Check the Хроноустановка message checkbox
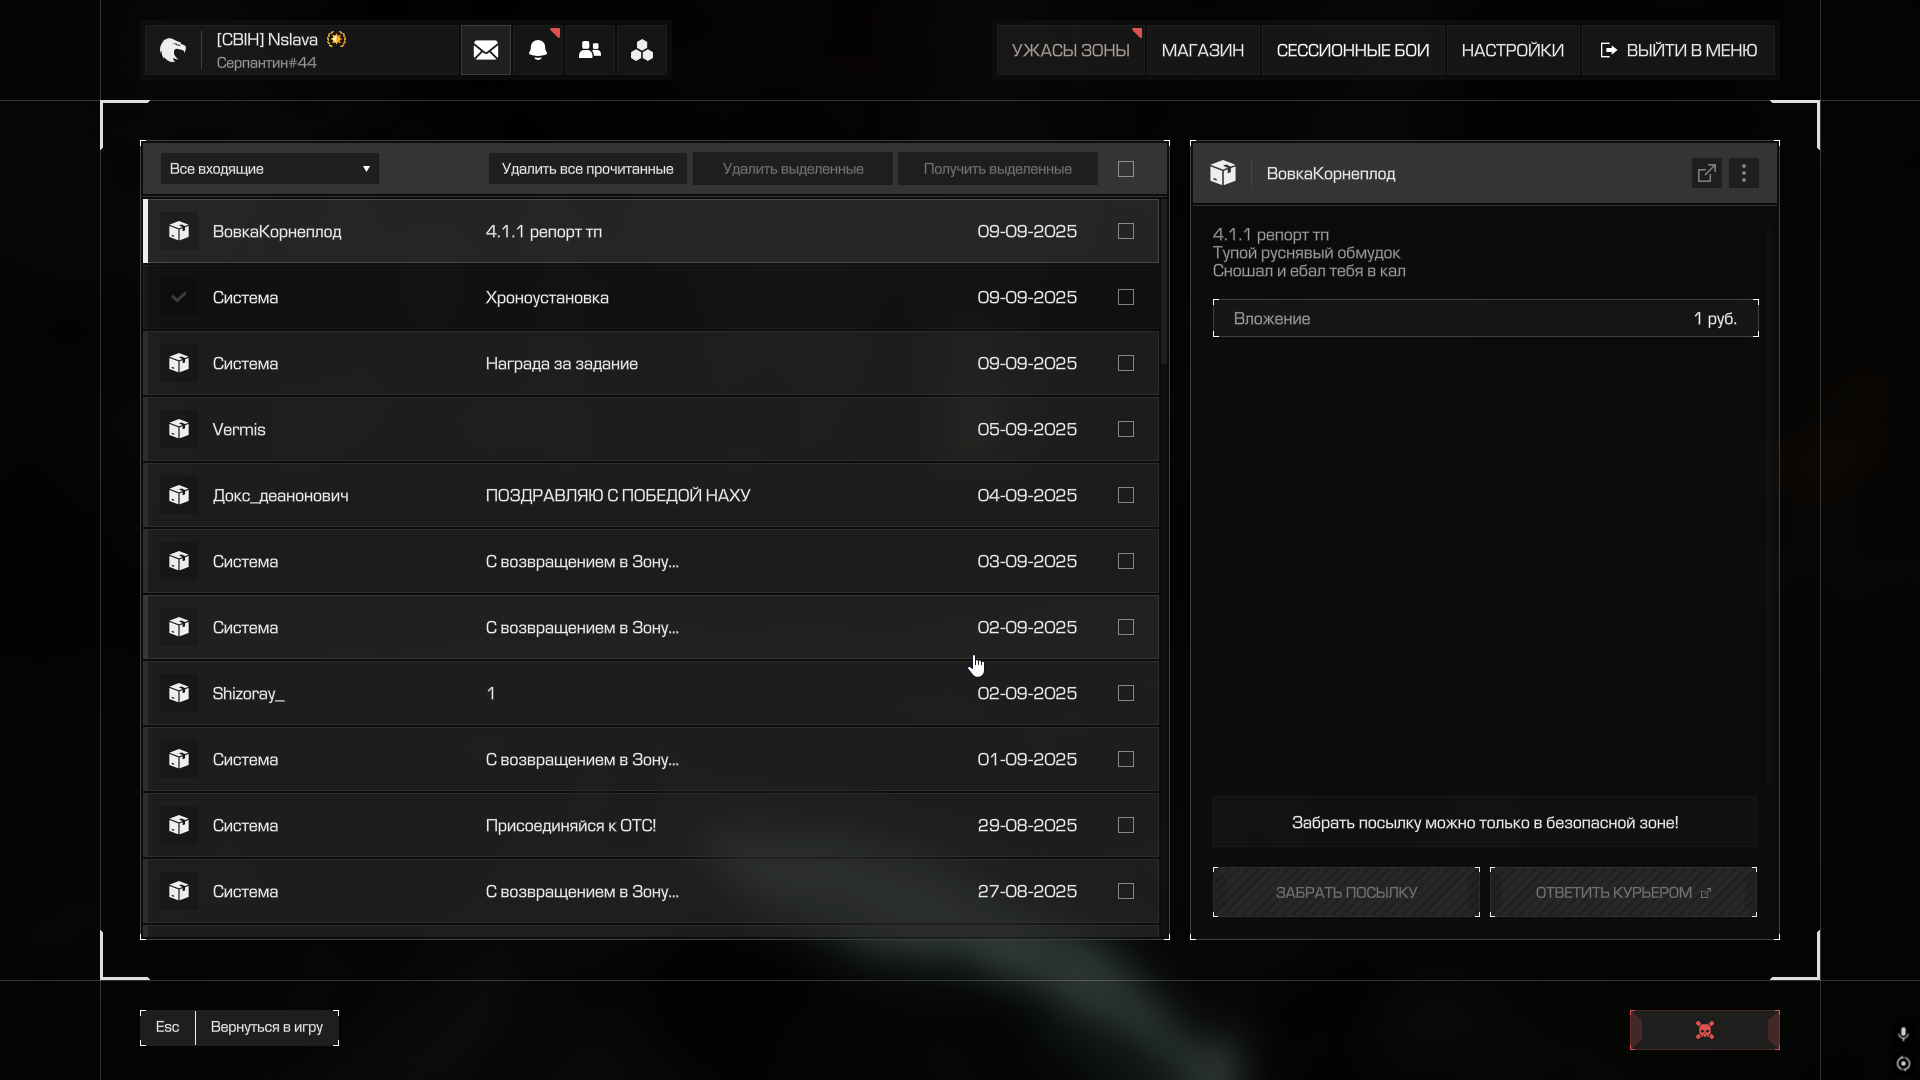Image resolution: width=1920 pixels, height=1080 pixels. [x=1126, y=297]
